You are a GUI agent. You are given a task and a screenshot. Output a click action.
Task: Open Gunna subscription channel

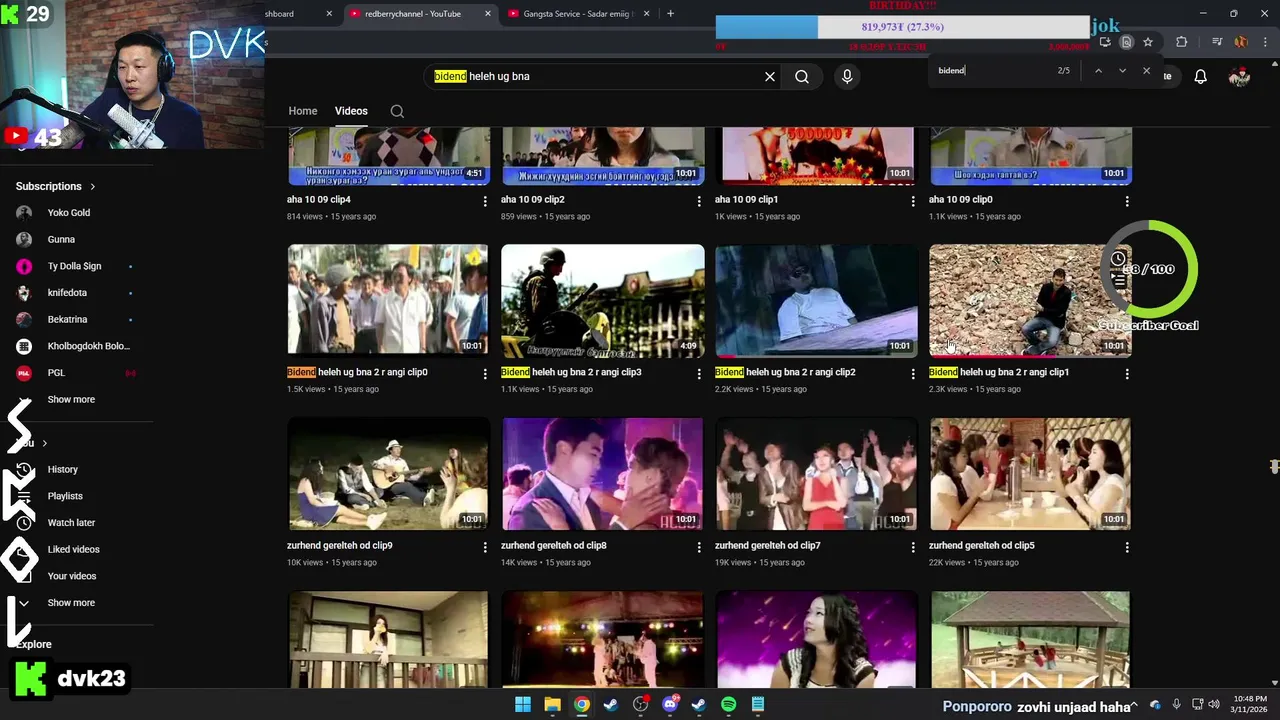pyautogui.click(x=61, y=240)
